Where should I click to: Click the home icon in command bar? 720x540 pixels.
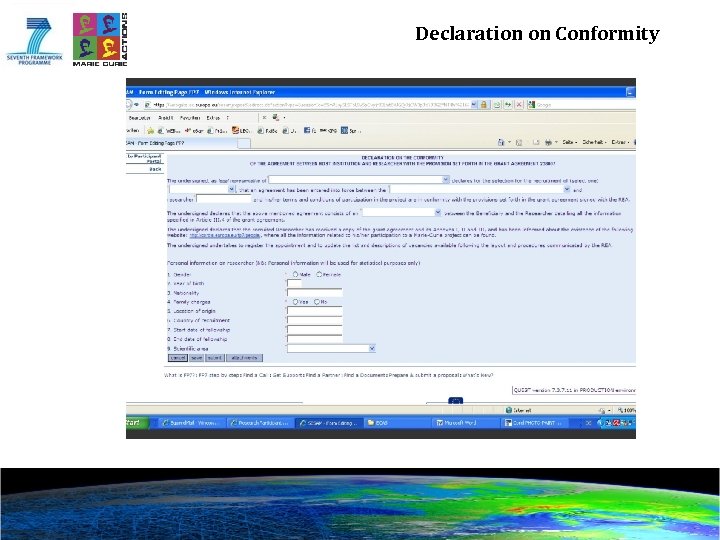tap(501, 142)
